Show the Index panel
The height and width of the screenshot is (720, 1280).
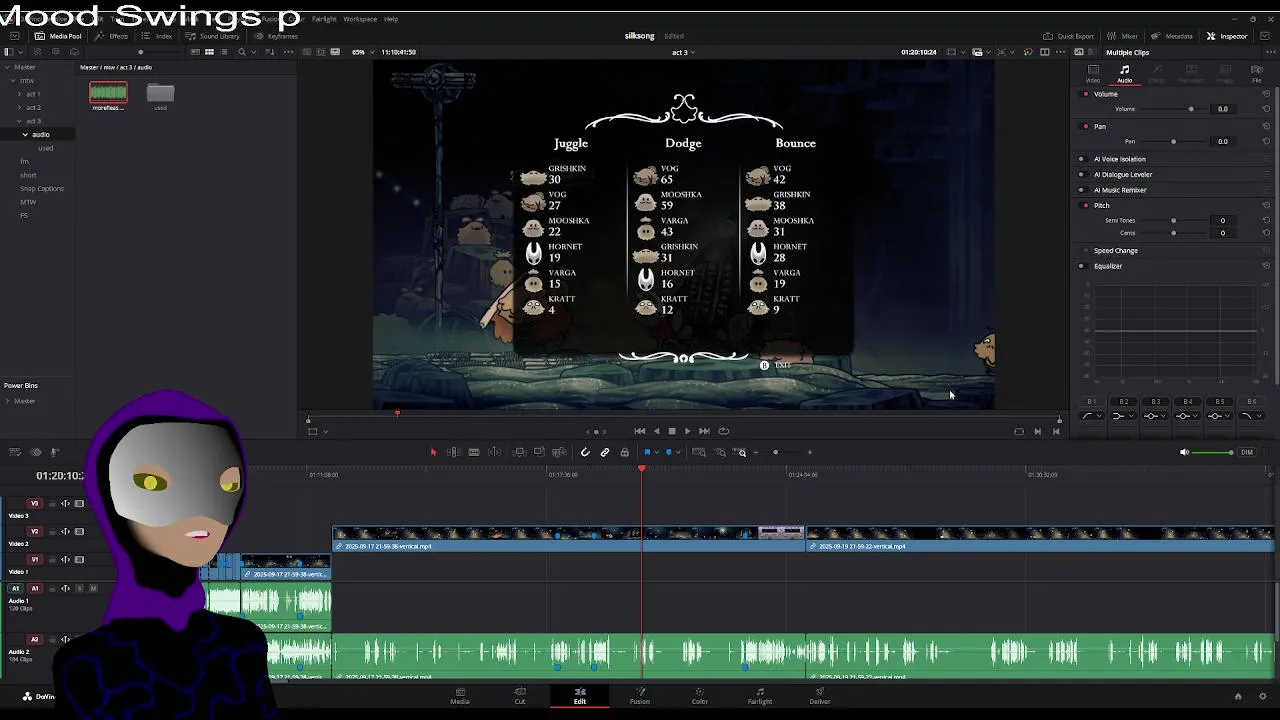pyautogui.click(x=158, y=36)
